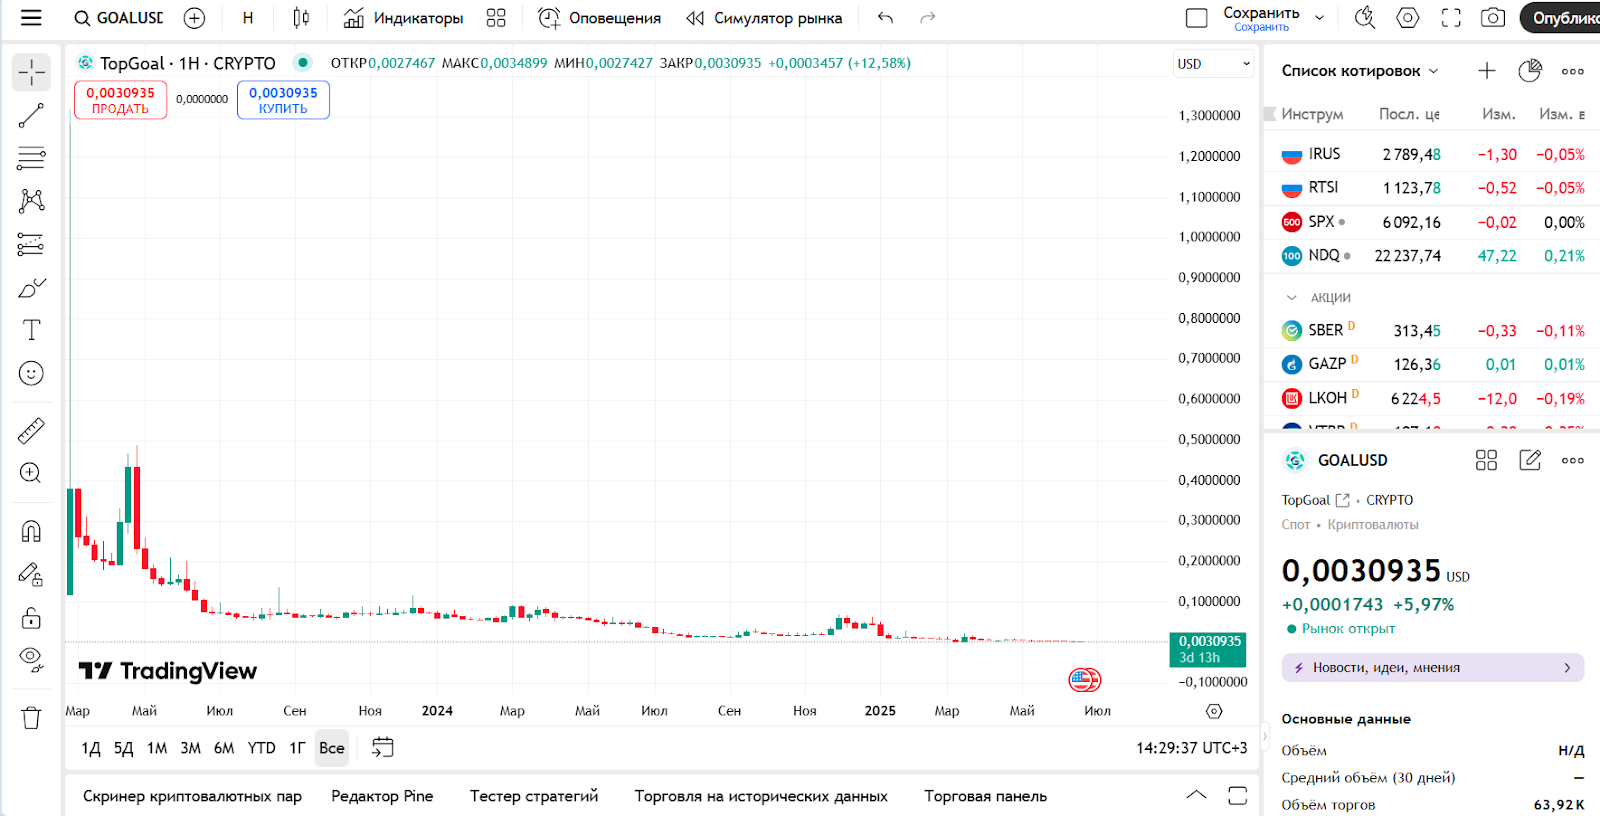Open price scale settings gear

tap(1214, 711)
